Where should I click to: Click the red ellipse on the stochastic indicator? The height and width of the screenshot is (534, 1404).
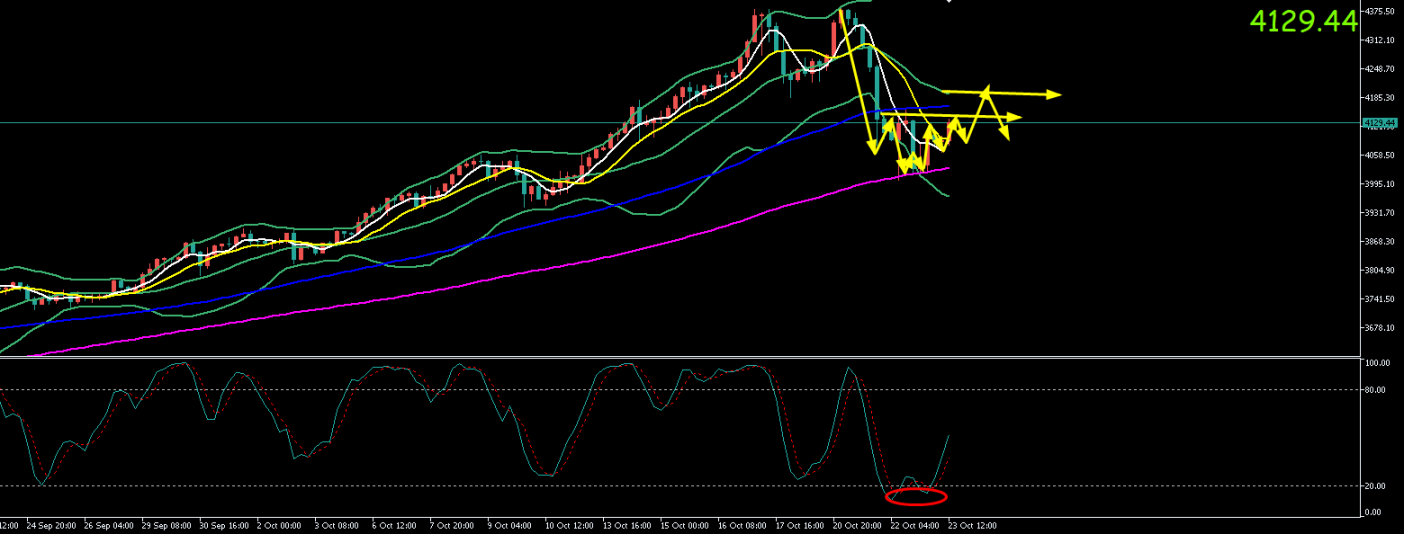[915, 496]
